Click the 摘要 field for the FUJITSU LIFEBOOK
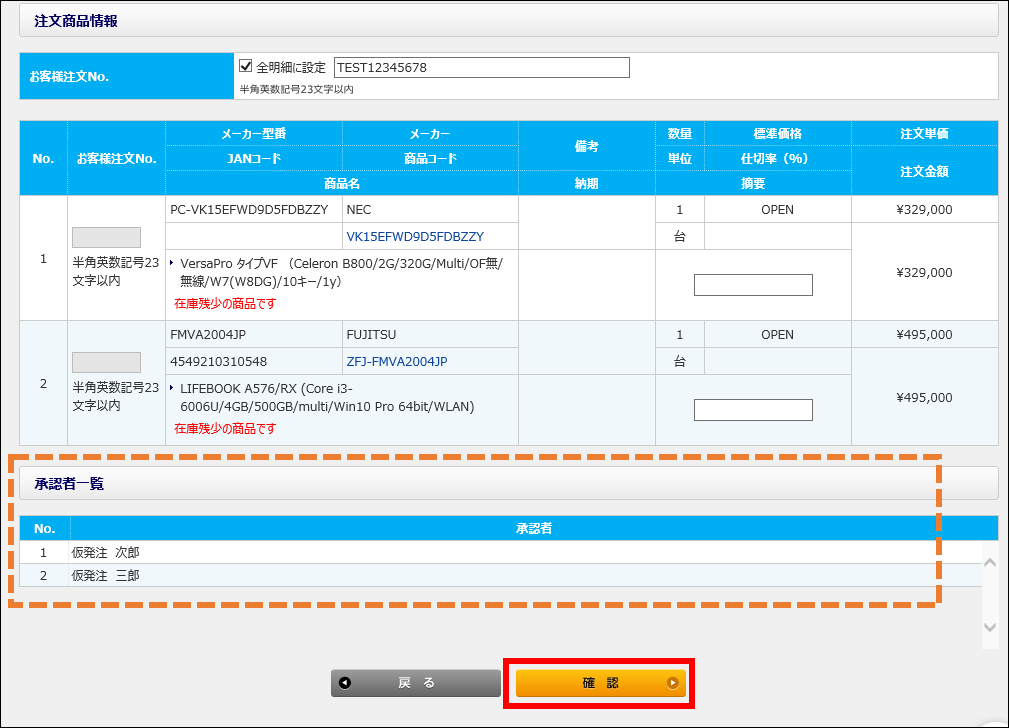Viewport: 1009px width, 728px height. (x=753, y=410)
